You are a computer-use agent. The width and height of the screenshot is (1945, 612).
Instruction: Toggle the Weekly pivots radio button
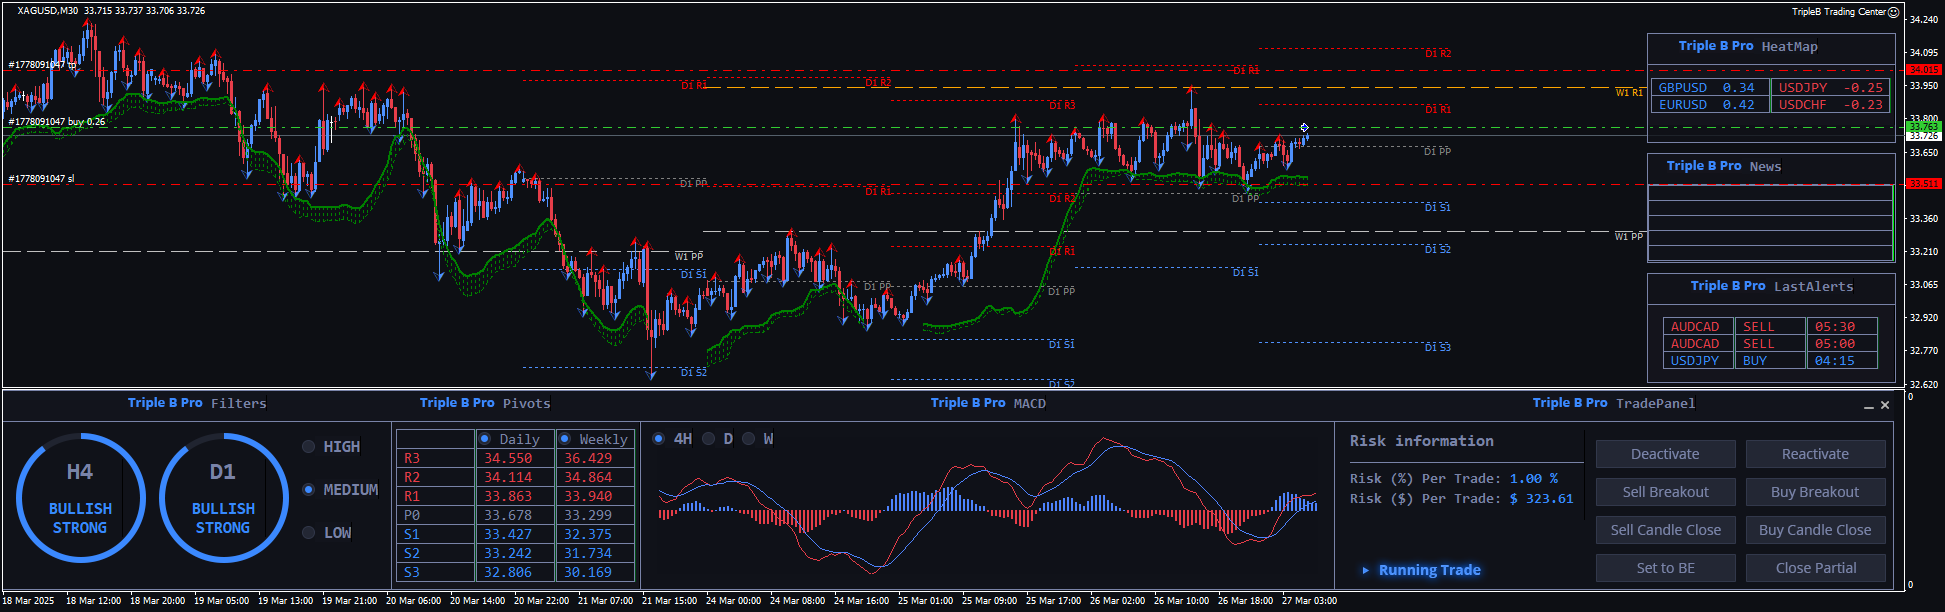(x=565, y=439)
